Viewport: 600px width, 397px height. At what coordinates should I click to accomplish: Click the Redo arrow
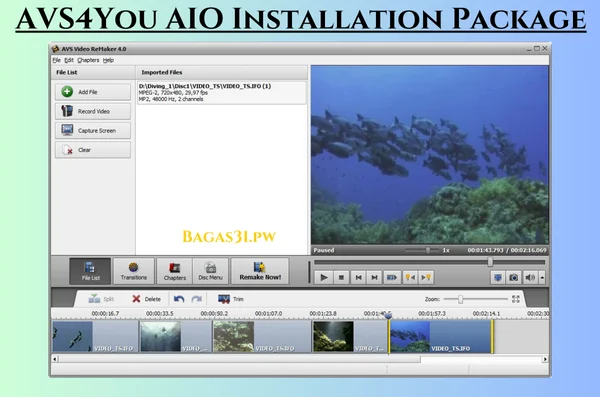pos(197,299)
